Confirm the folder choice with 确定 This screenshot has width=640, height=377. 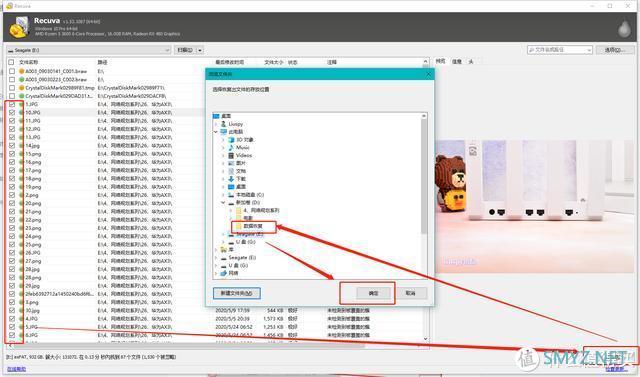373,293
